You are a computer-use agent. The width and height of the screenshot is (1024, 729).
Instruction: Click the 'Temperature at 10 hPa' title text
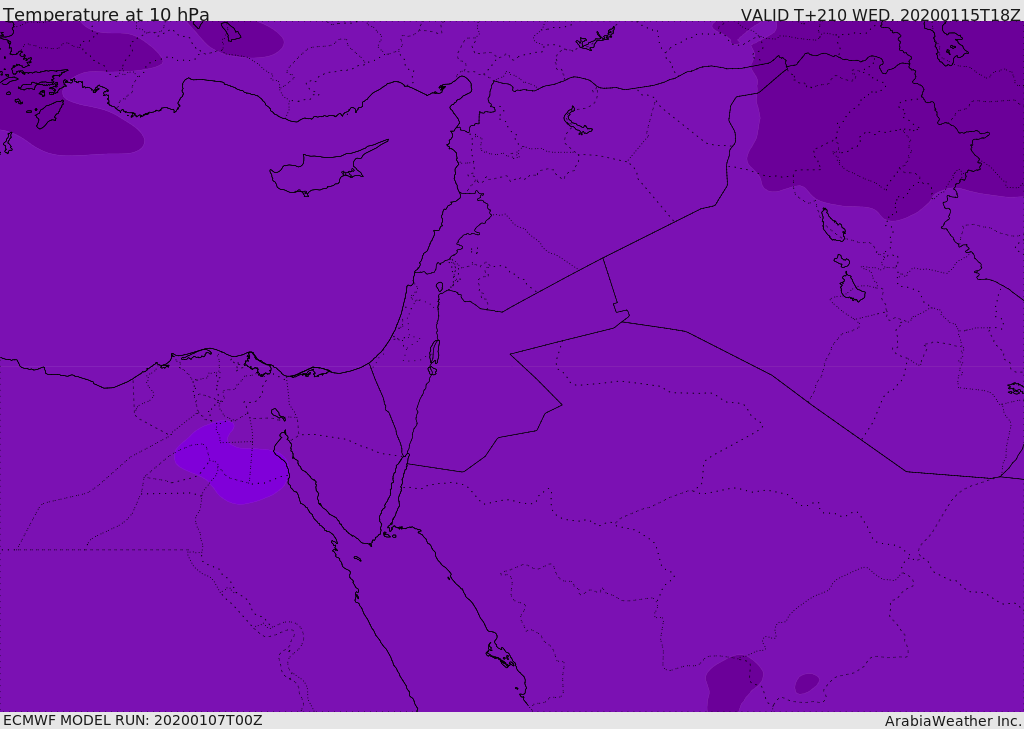106,14
